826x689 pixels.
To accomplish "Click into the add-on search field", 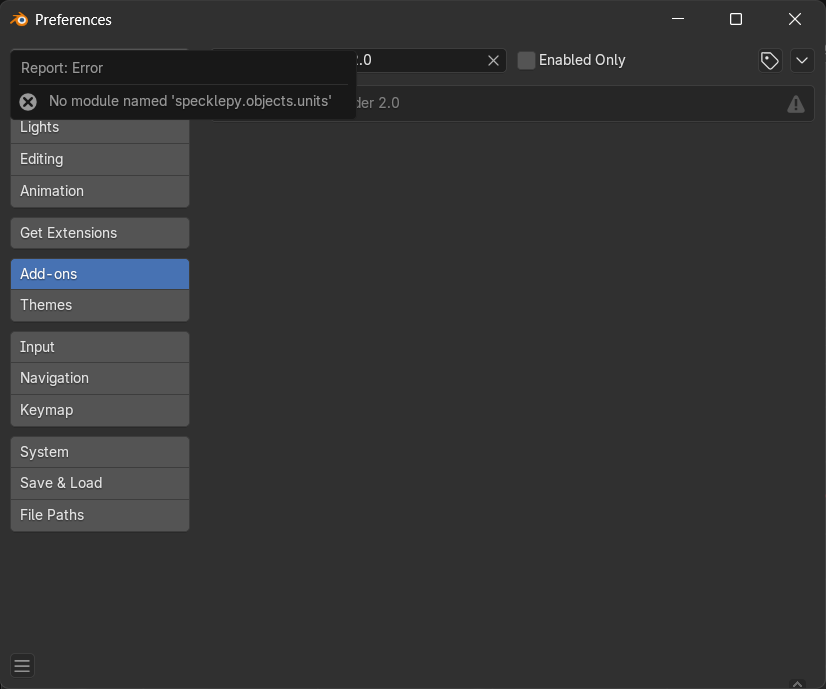I will pyautogui.click(x=421, y=61).
